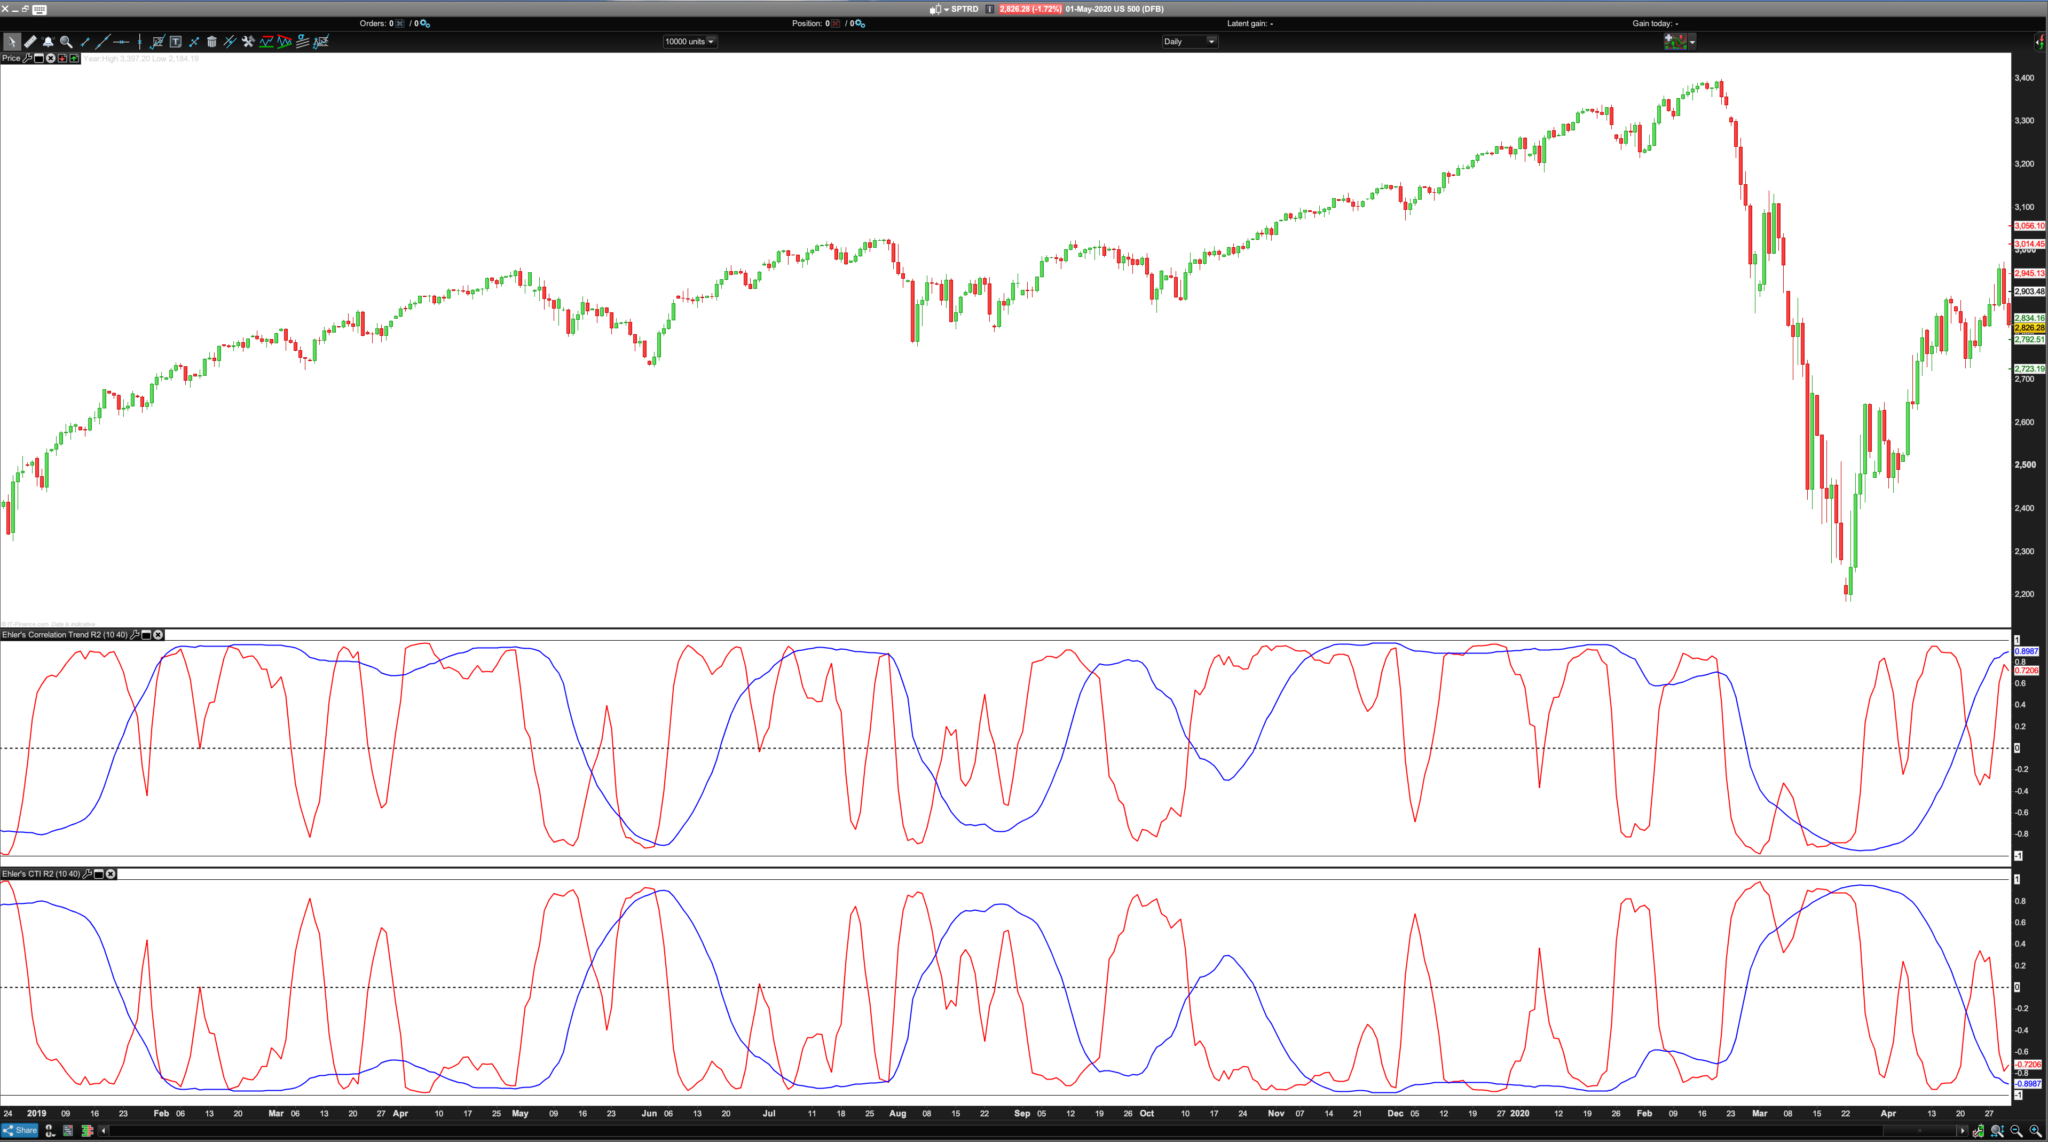Click the horizontal scrollbar right arrow

click(1962, 1131)
